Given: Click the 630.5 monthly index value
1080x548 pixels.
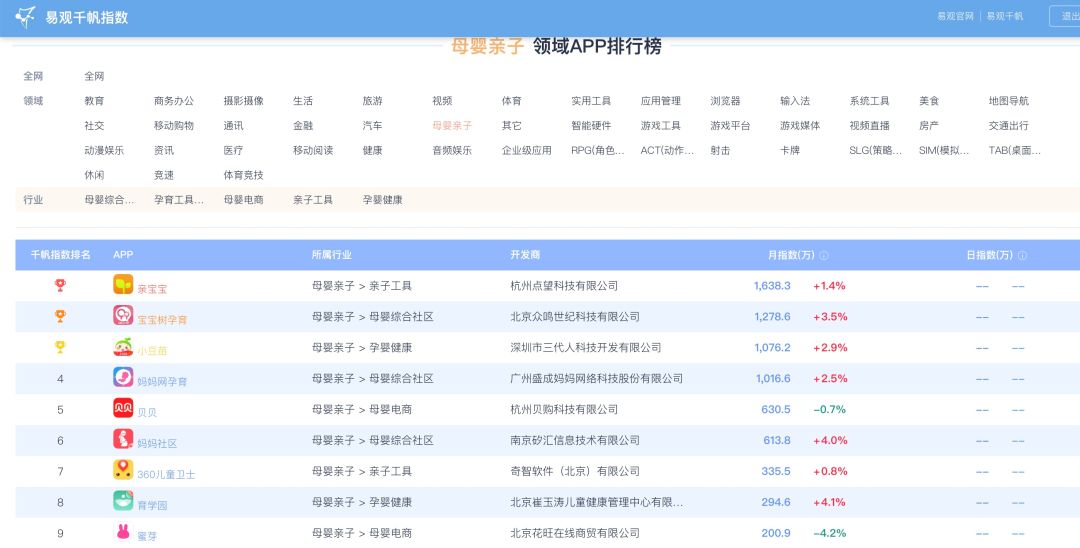Looking at the screenshot, I should pyautogui.click(x=776, y=410).
